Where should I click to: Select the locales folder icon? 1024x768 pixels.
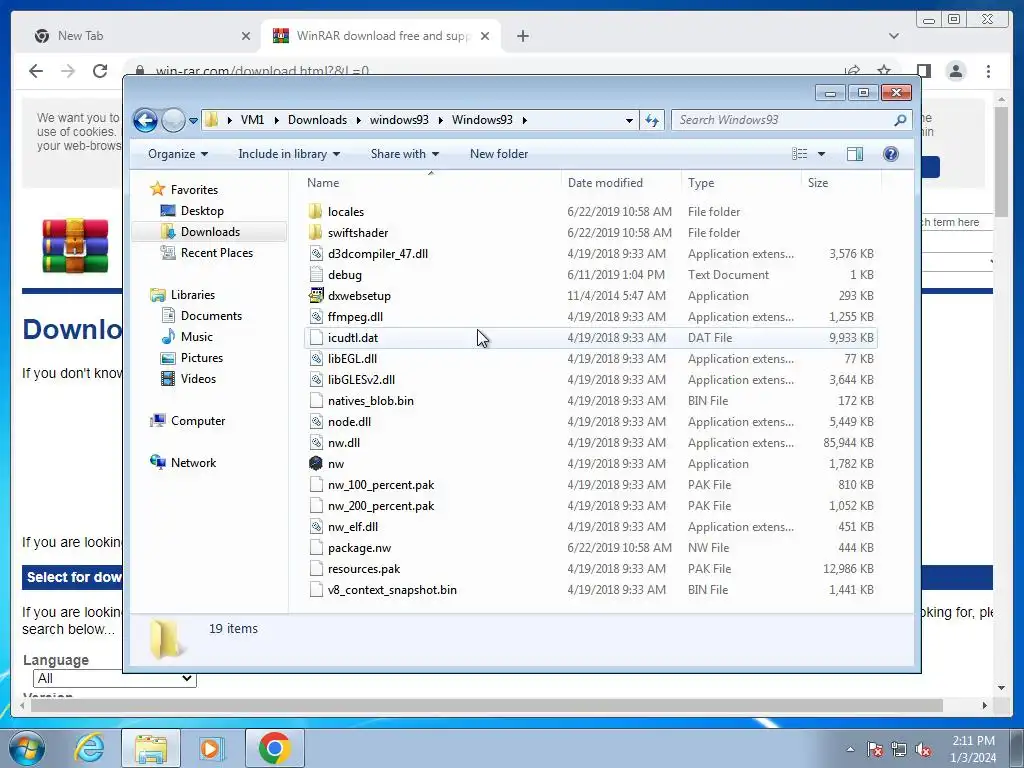click(316, 212)
